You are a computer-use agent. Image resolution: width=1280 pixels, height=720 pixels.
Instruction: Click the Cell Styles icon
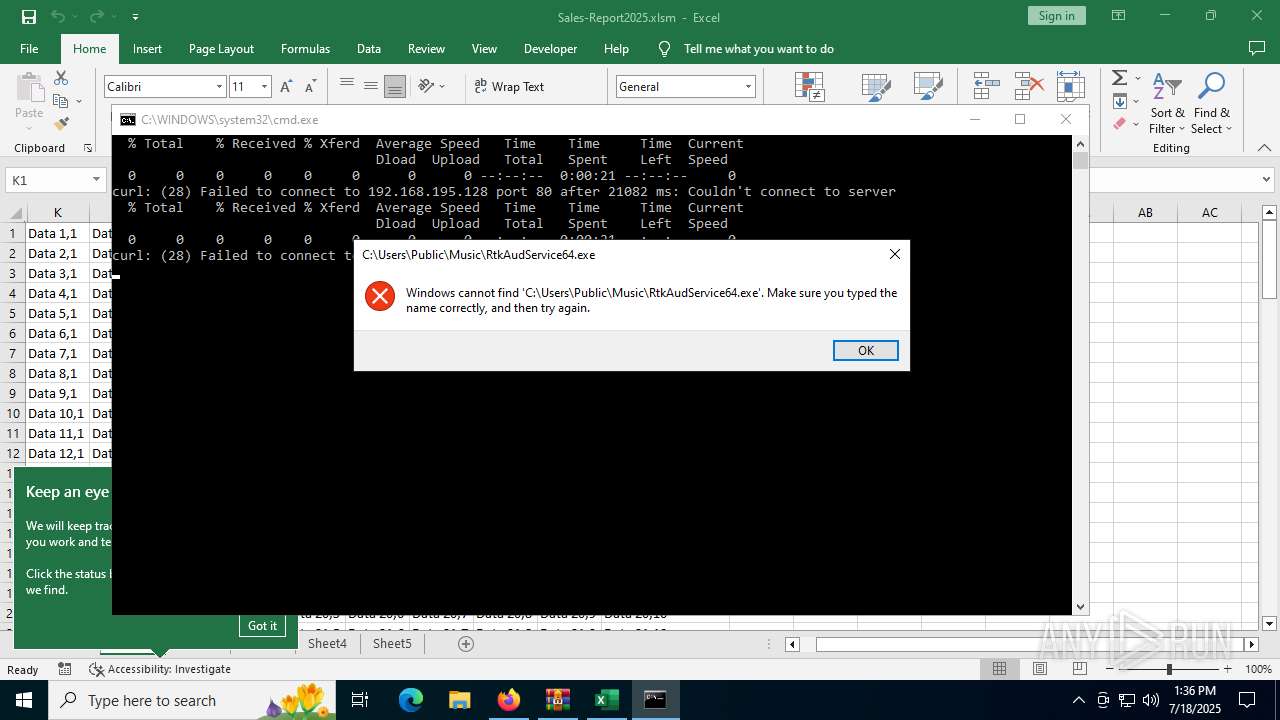(927, 86)
